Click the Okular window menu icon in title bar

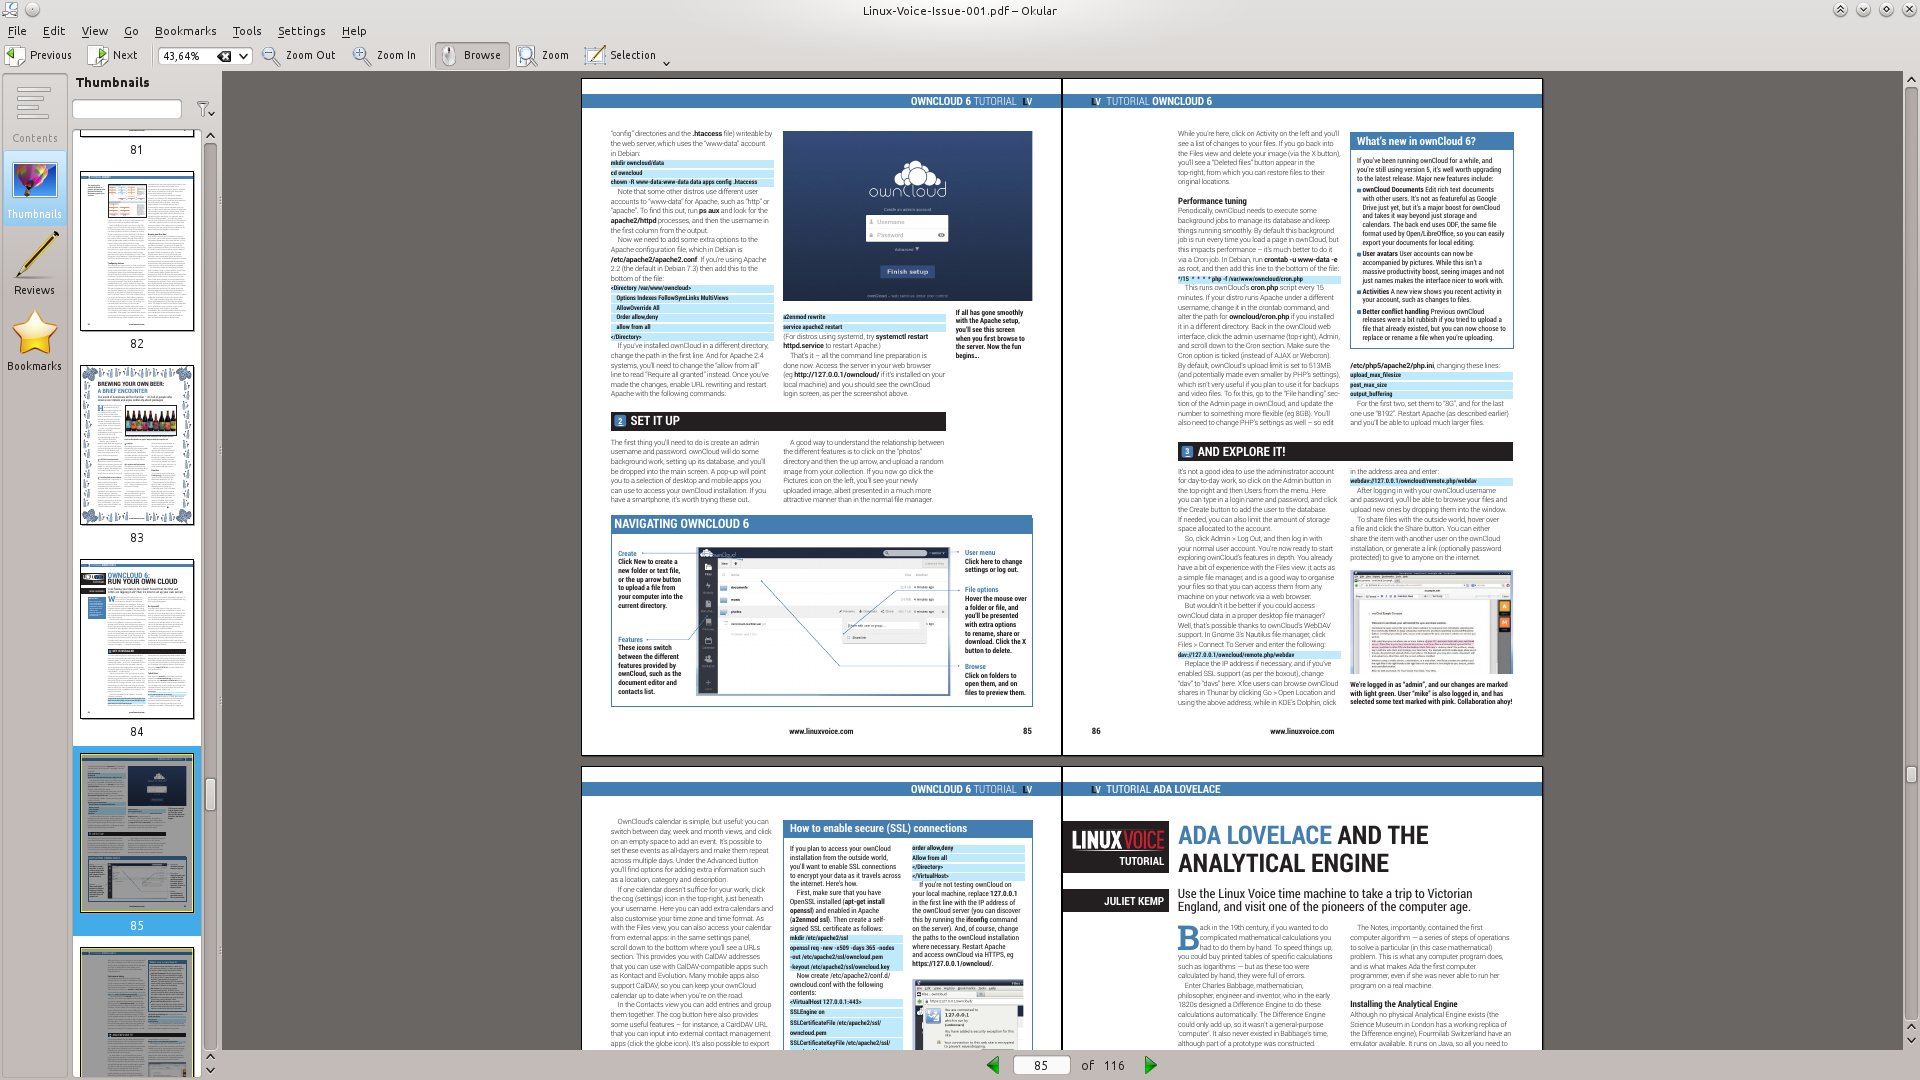10,10
